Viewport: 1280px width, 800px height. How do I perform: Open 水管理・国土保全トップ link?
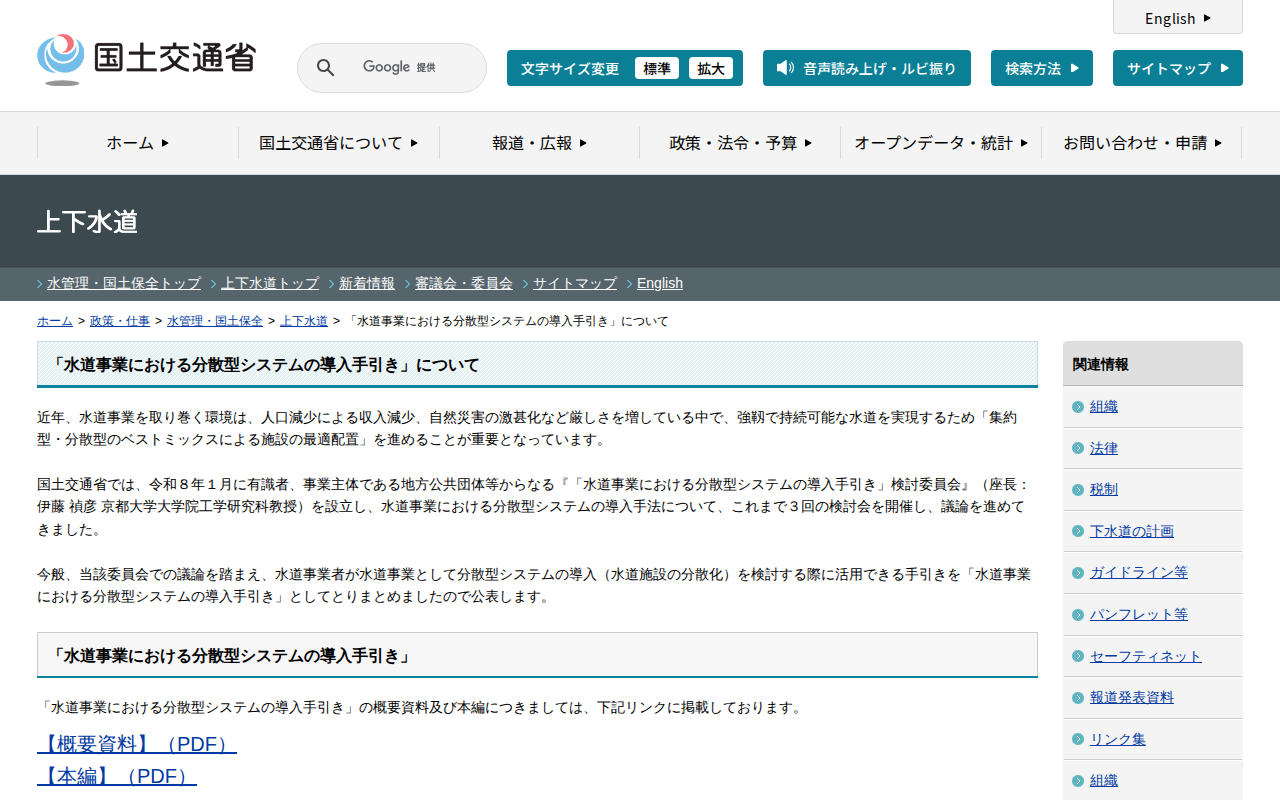124,283
